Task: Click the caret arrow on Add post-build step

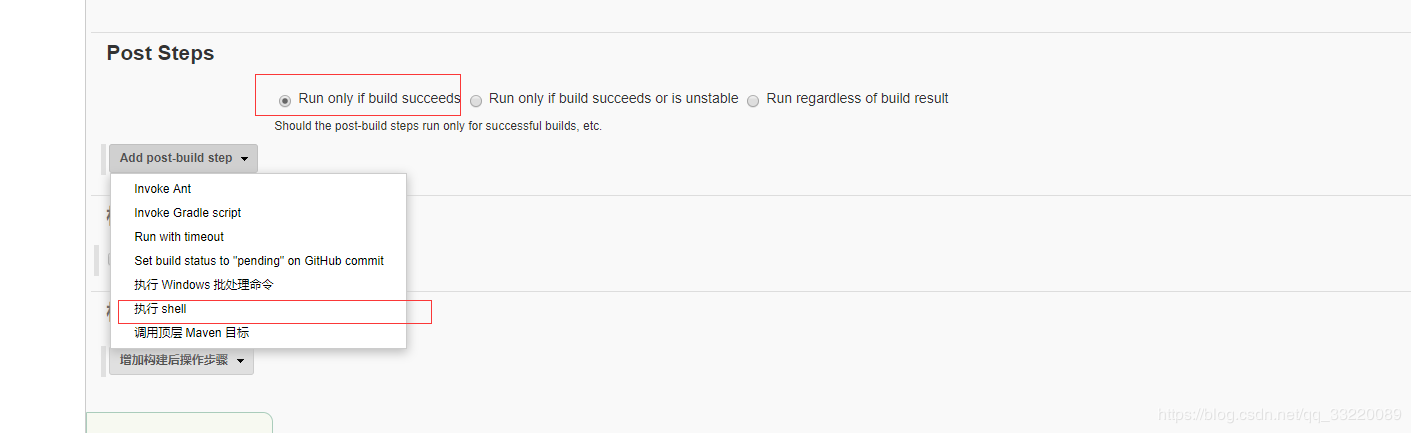Action: point(244,159)
